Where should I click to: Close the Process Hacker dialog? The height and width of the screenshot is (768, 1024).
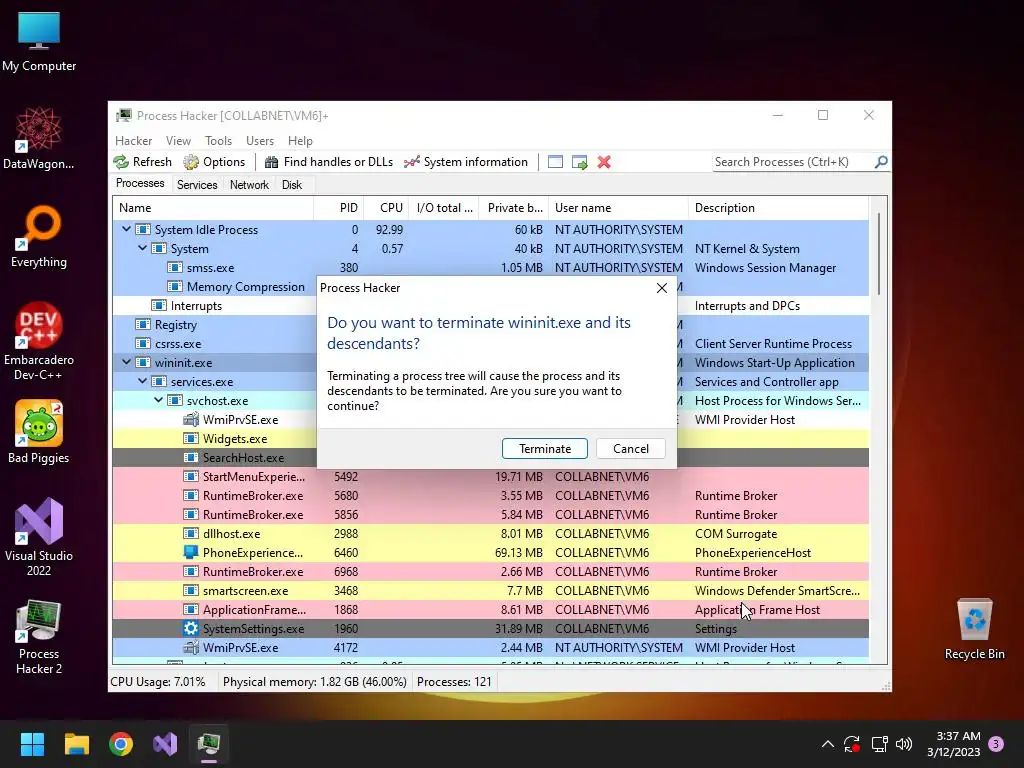[x=662, y=288]
